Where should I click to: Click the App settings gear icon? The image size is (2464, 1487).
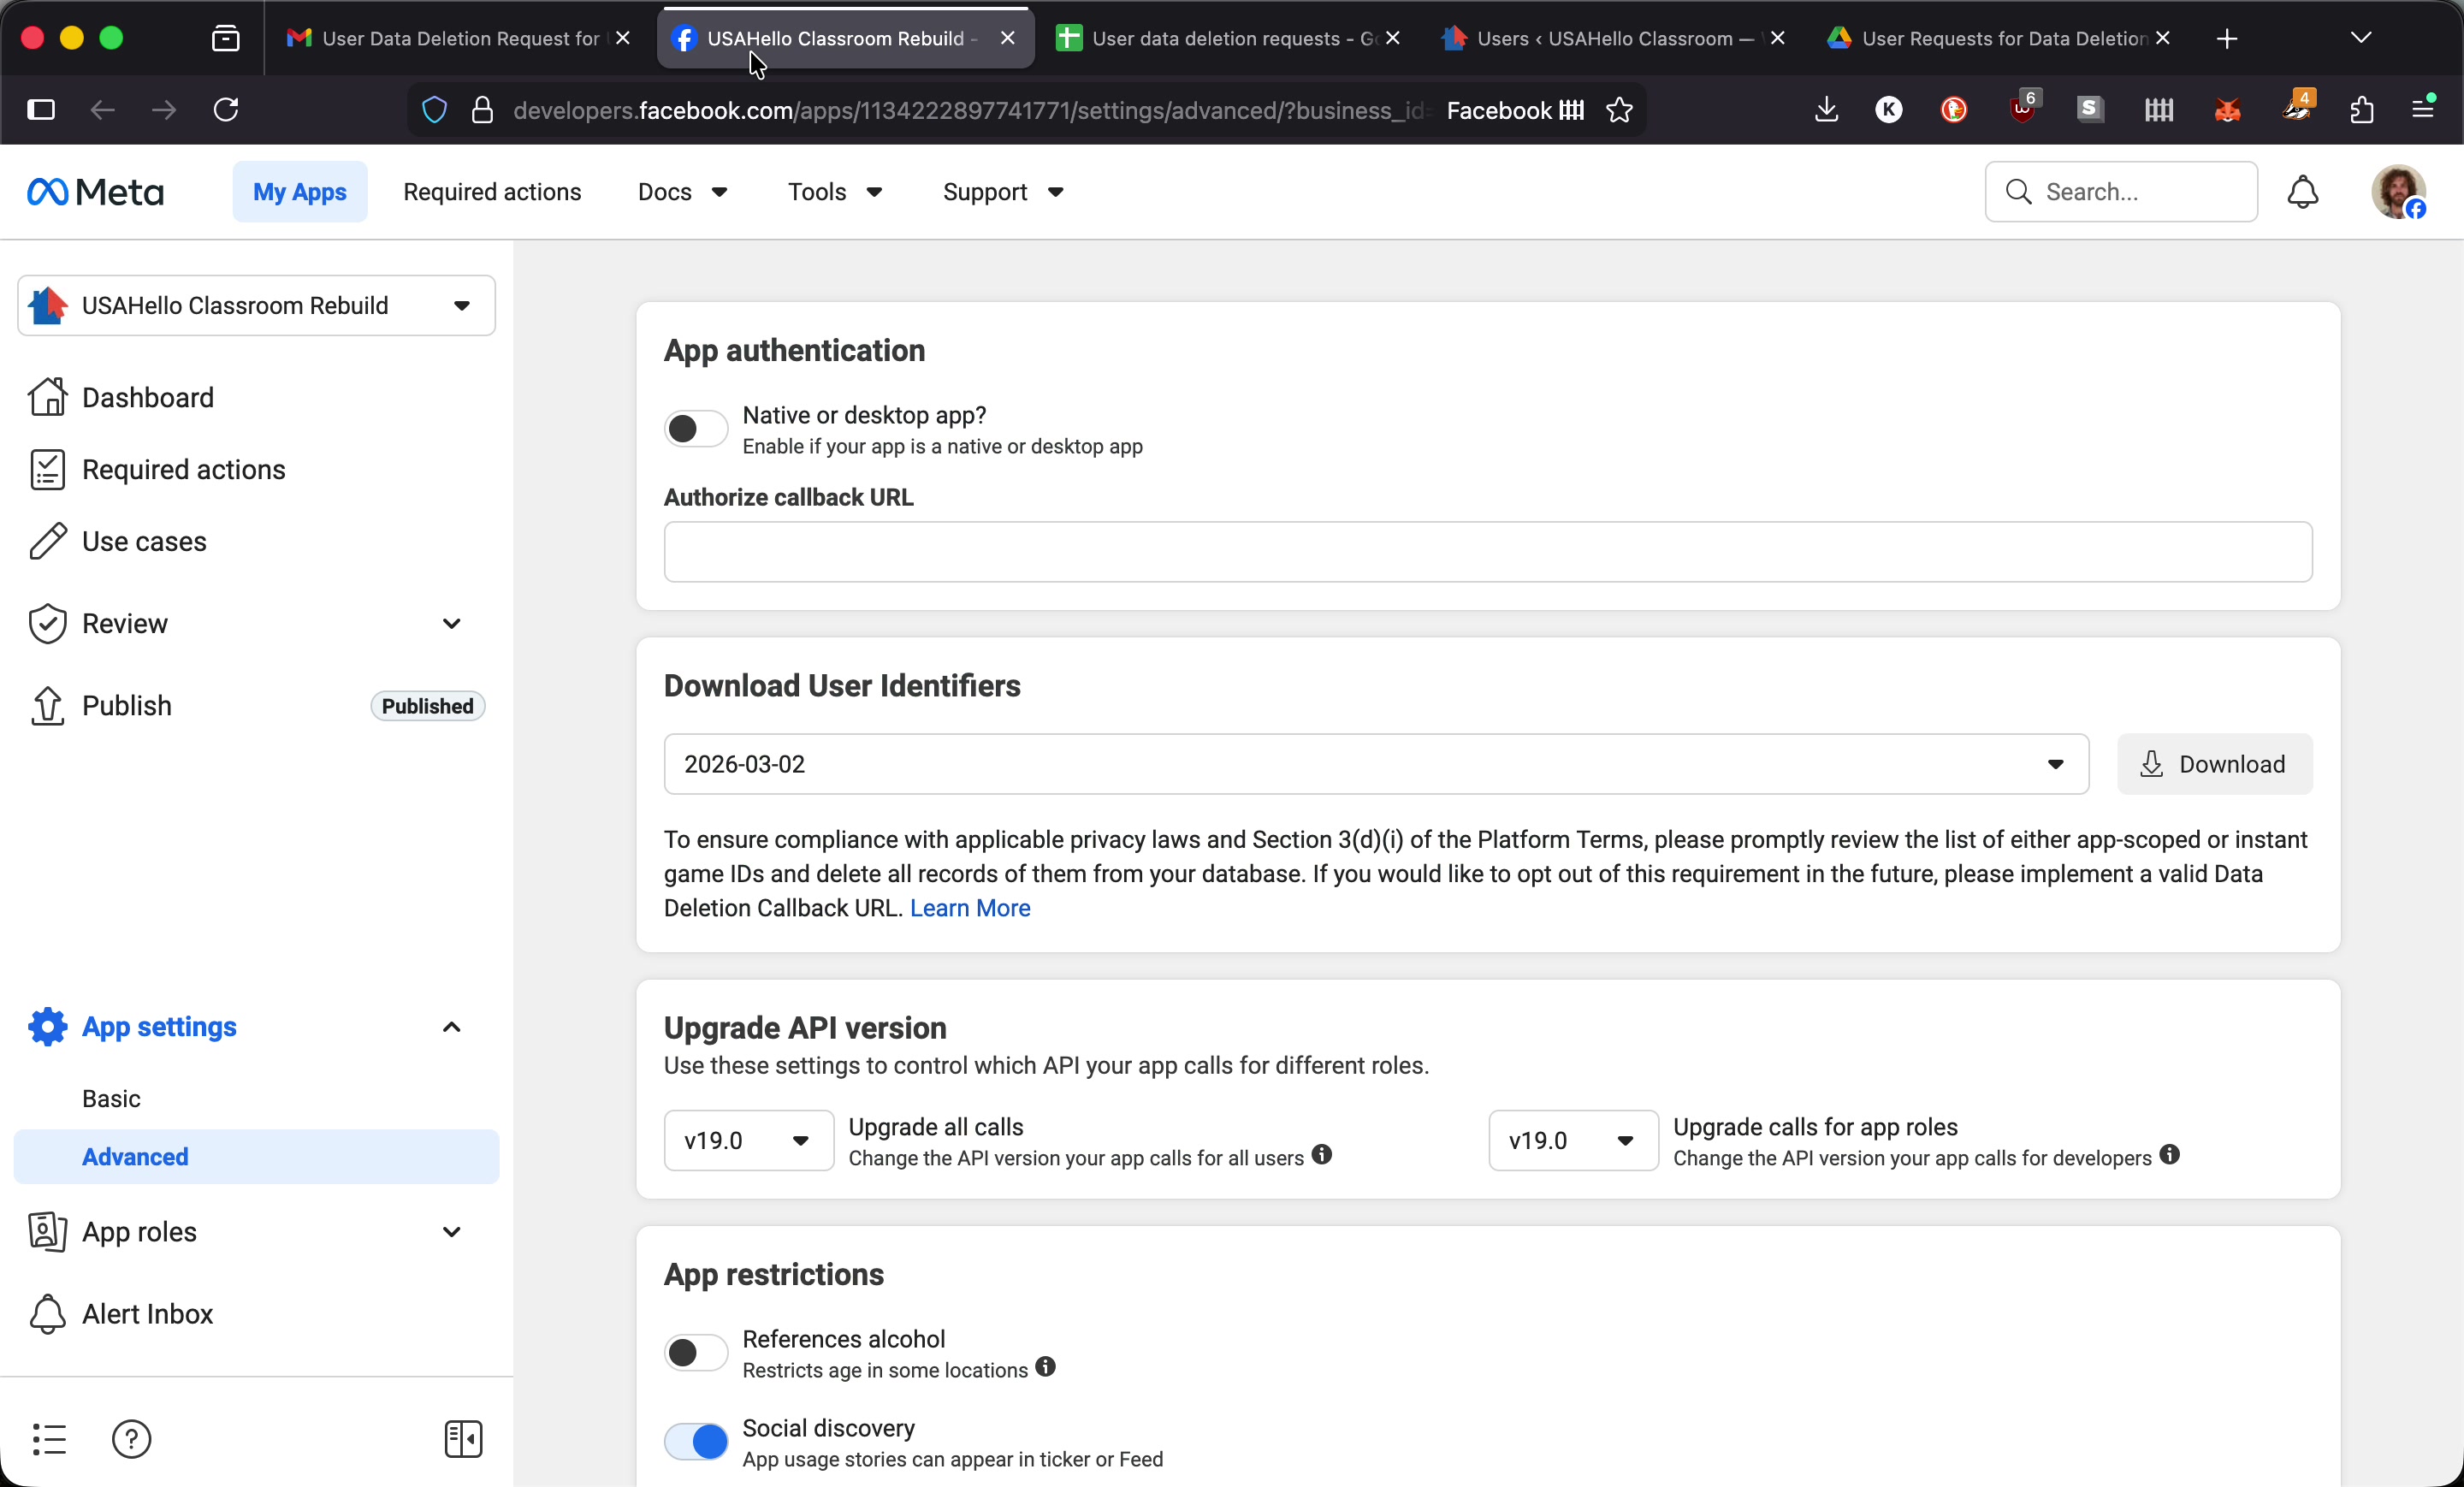(x=47, y=1026)
